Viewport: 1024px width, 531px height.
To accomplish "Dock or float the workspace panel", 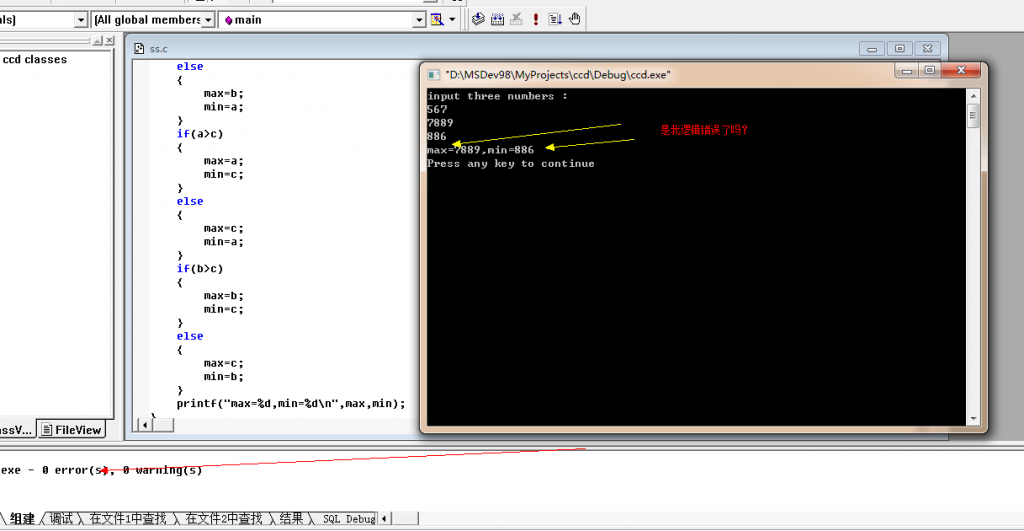I will click(x=97, y=40).
